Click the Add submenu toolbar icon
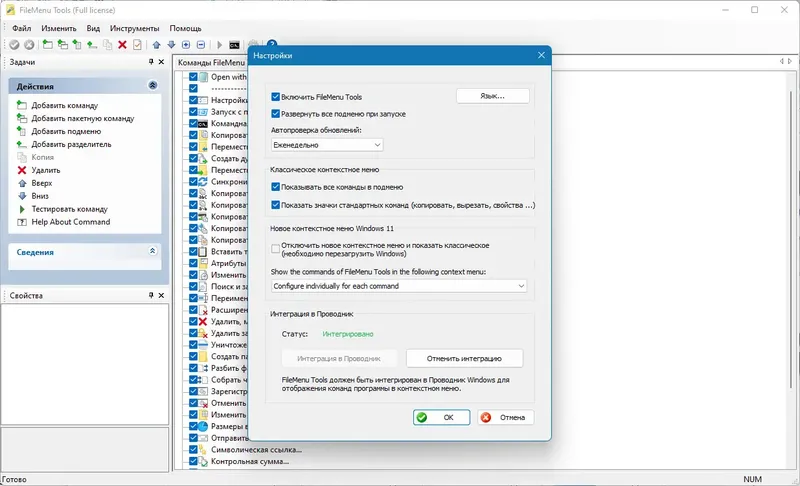Image resolution: width=800 pixels, height=486 pixels. [77, 45]
